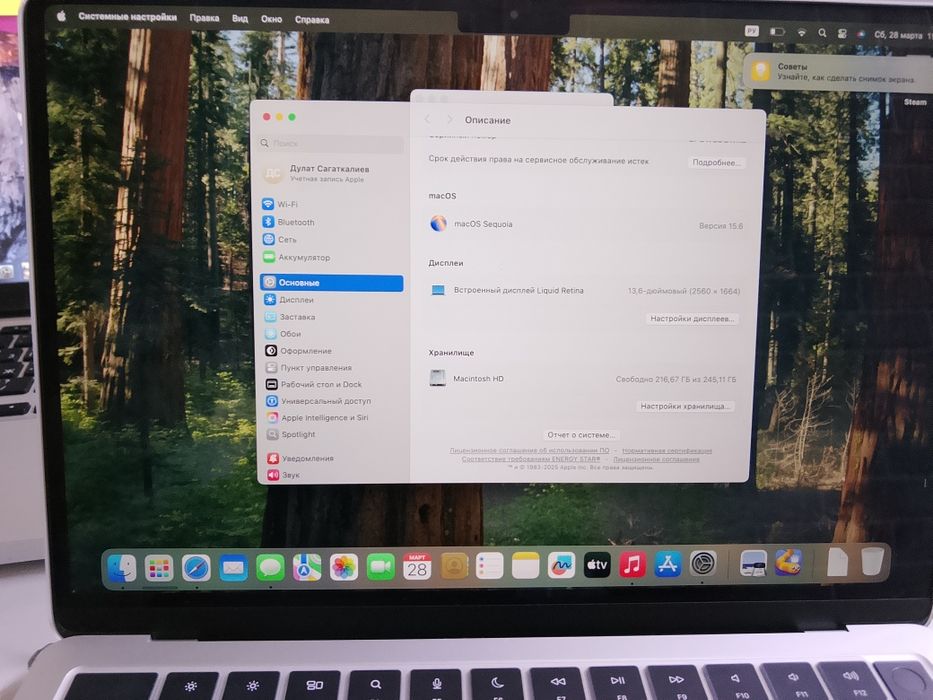This screenshot has height=700, width=933.
Task: Open Обои in the sidebar
Action: [283, 334]
